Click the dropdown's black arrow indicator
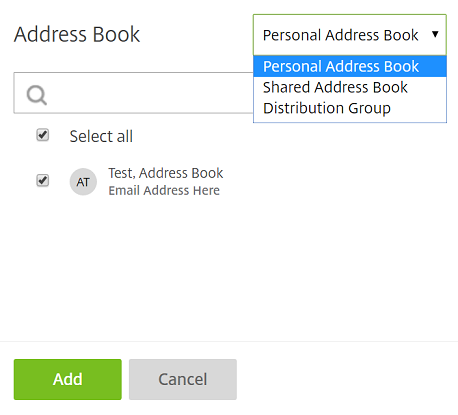The height and width of the screenshot is (415, 458). point(435,34)
